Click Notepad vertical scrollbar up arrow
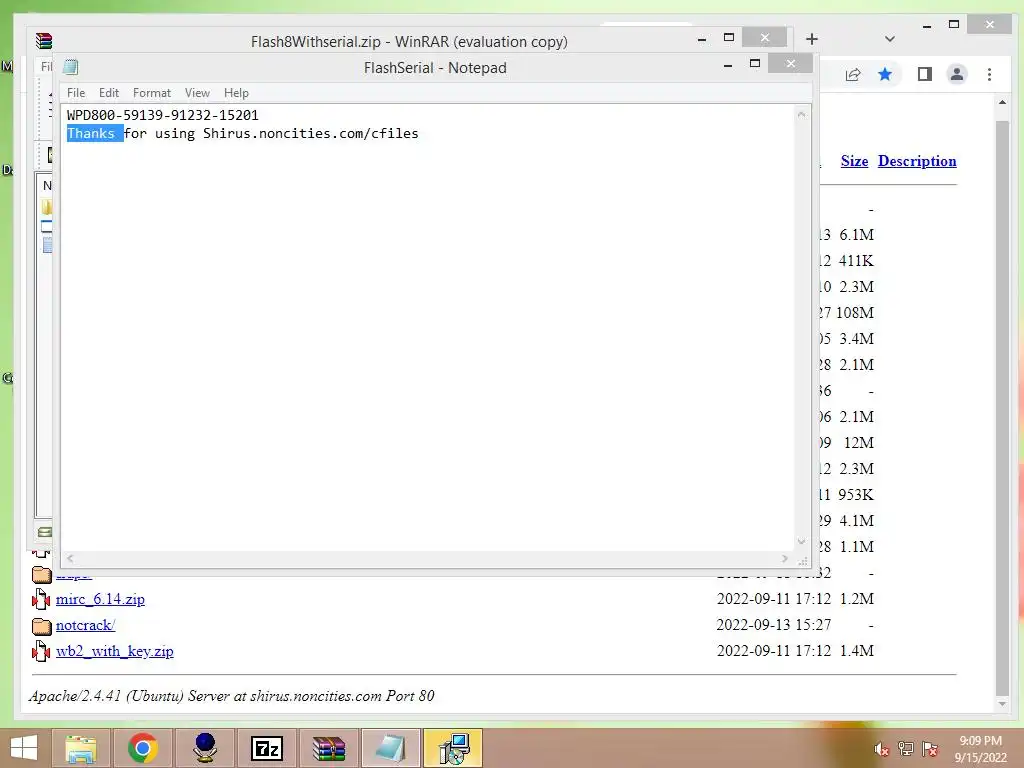 (x=801, y=115)
